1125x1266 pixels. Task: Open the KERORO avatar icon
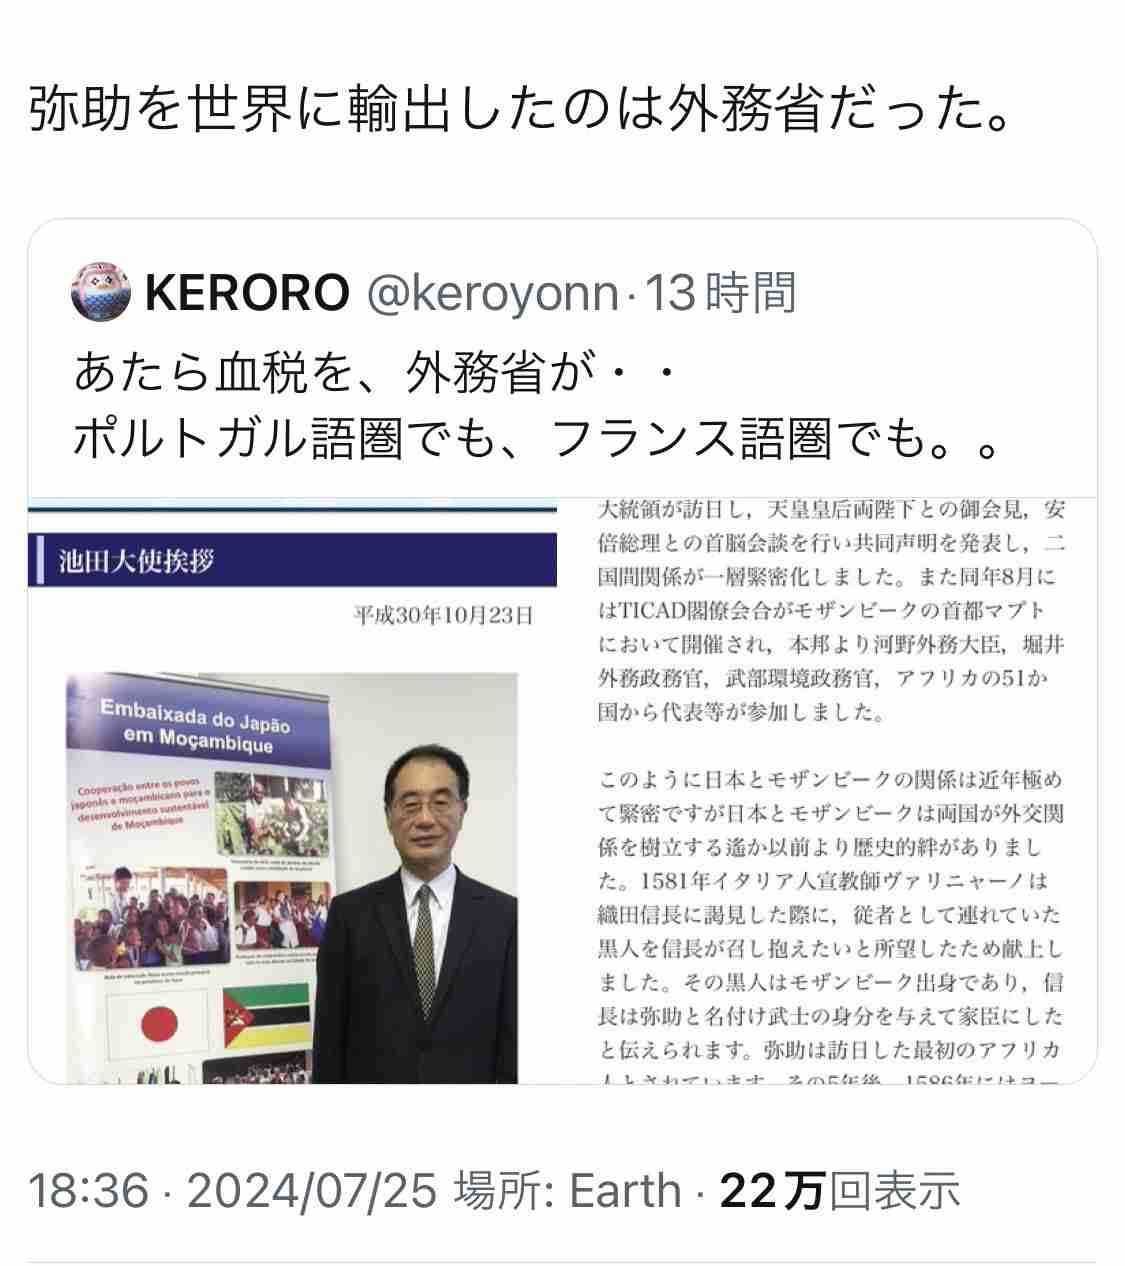102,294
